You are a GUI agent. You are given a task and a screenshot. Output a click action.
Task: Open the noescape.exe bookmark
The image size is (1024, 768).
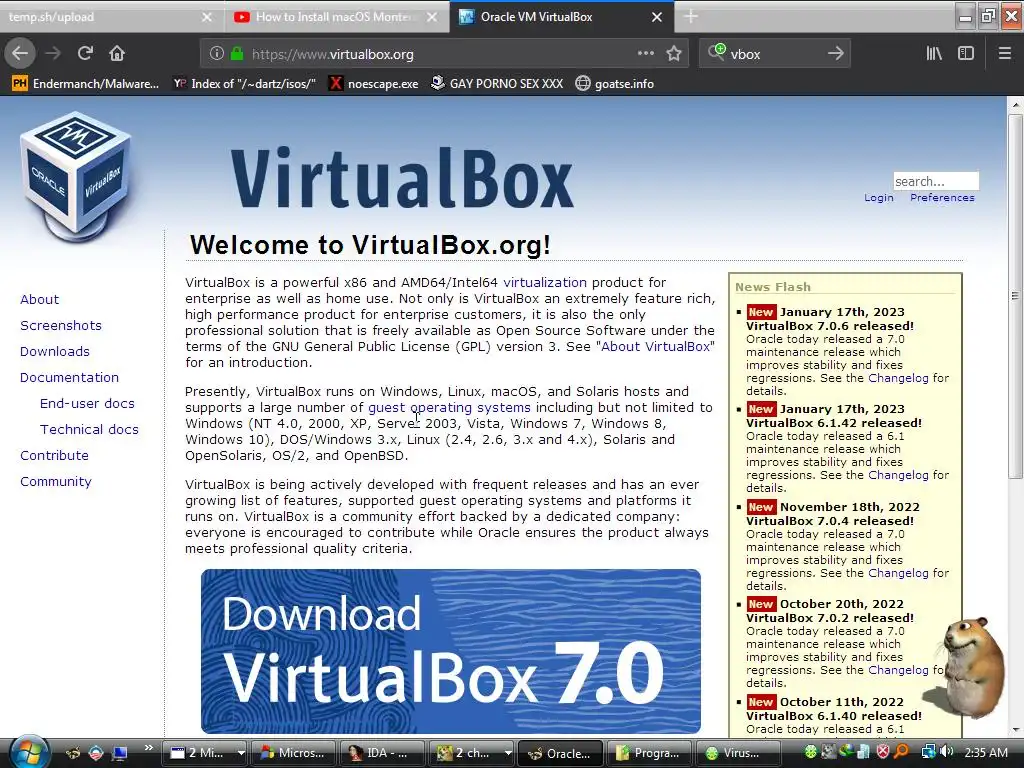[x=374, y=84]
